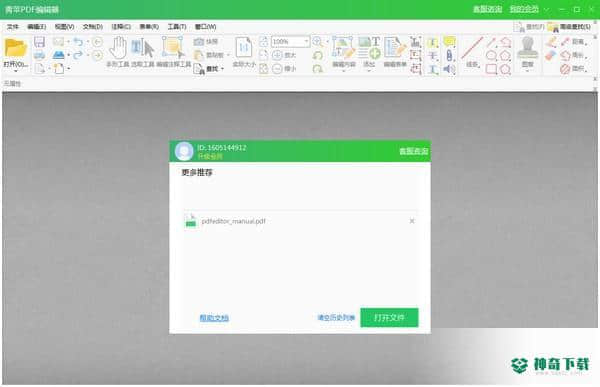Open the View(V) menu
Viewport: 600px width, 387px height.
[64, 27]
